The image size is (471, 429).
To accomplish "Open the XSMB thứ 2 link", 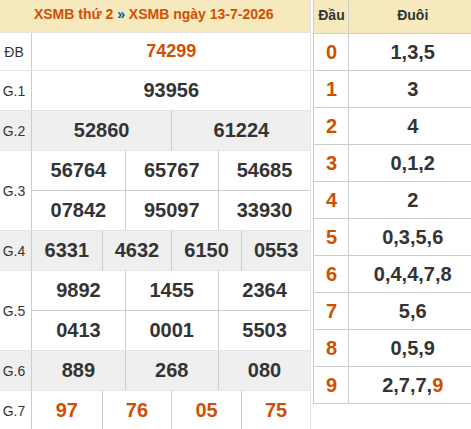I will pyautogui.click(x=73, y=14).
